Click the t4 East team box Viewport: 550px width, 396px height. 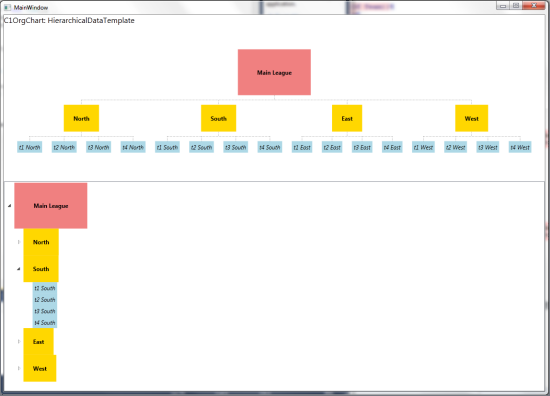392,147
